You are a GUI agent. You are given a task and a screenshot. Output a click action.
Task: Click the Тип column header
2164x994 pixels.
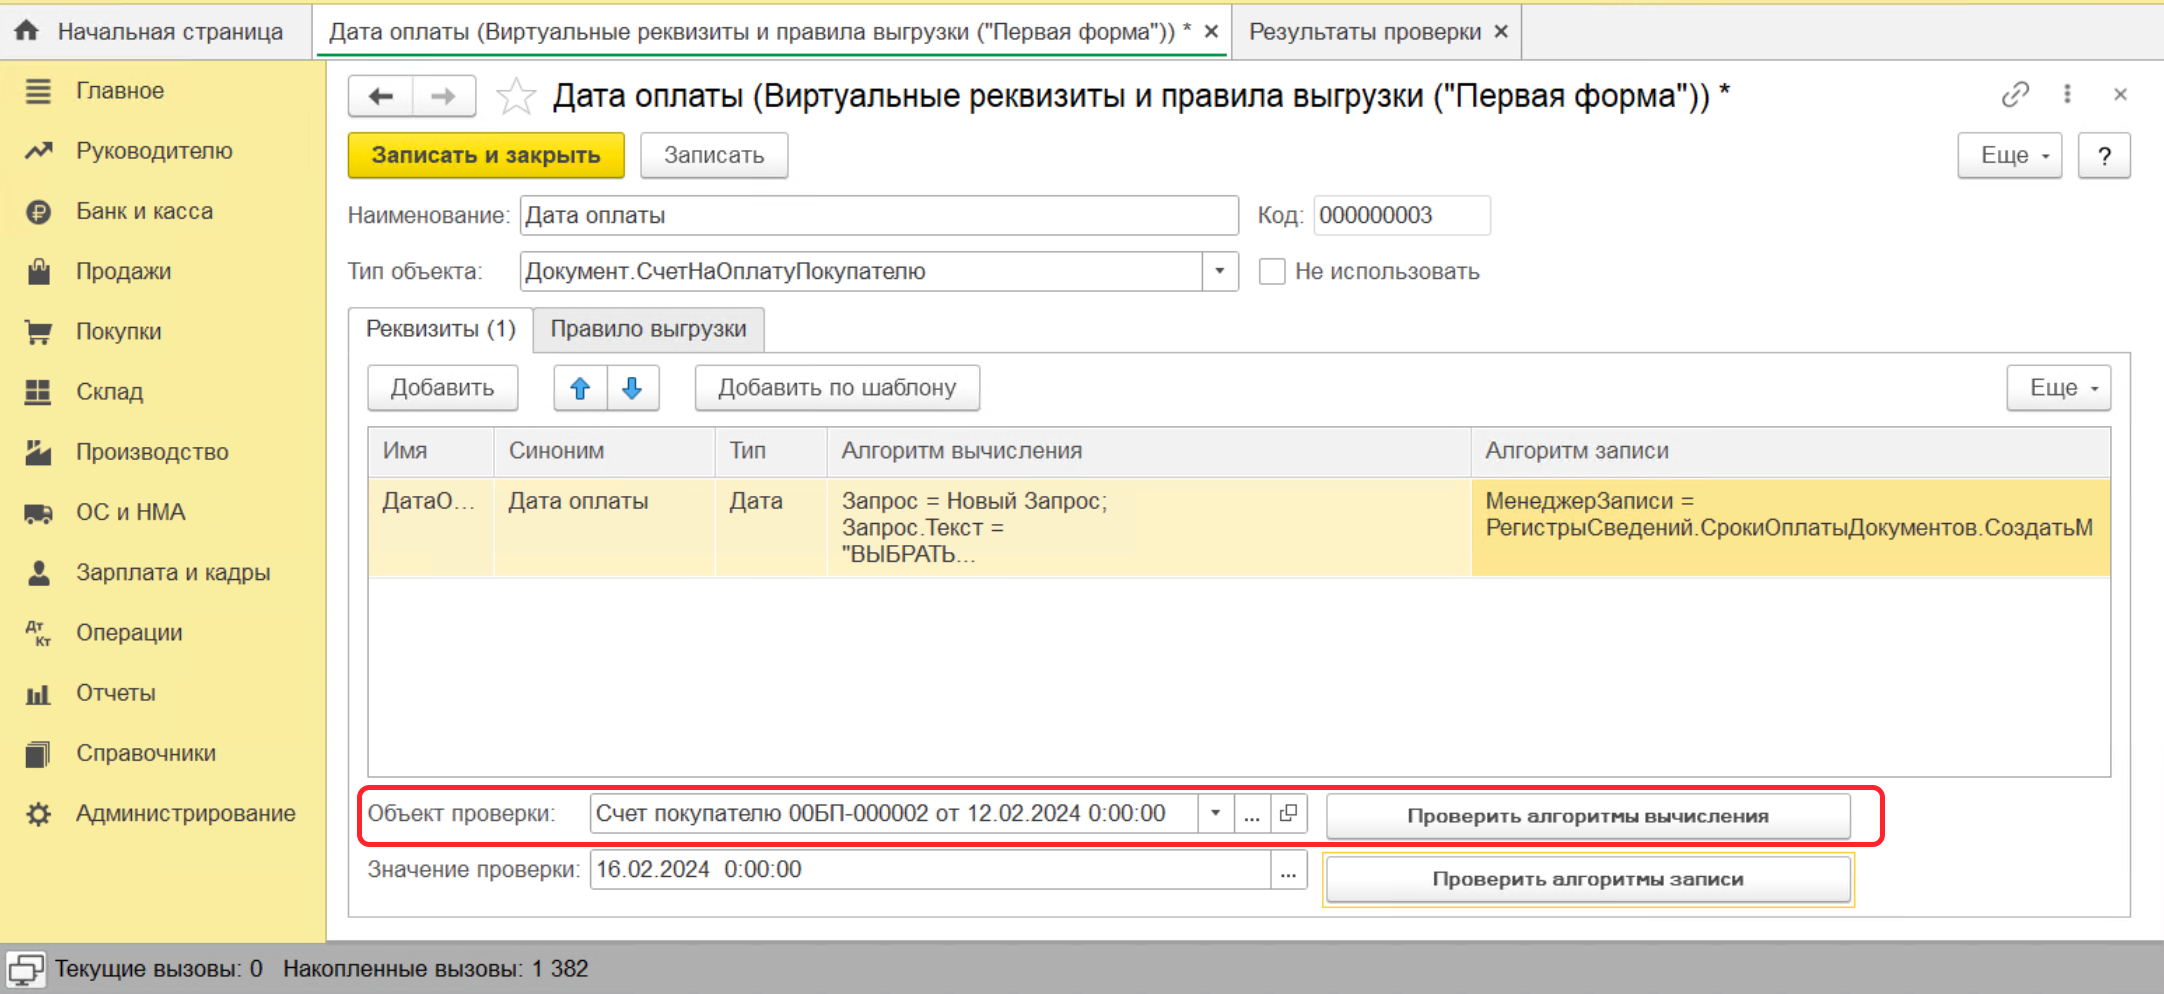(771, 451)
